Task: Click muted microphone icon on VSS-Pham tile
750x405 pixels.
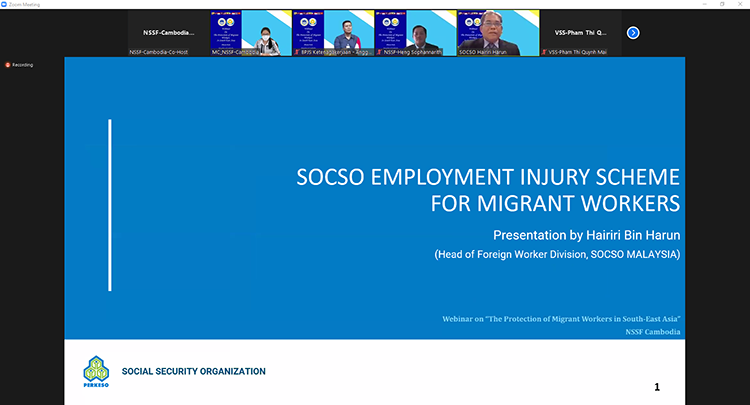Action: click(544, 52)
